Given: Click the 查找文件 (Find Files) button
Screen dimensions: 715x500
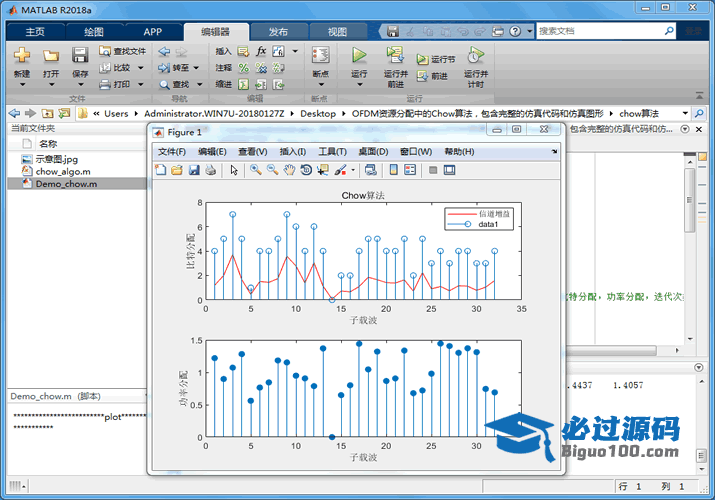Looking at the screenshot, I should tap(122, 51).
